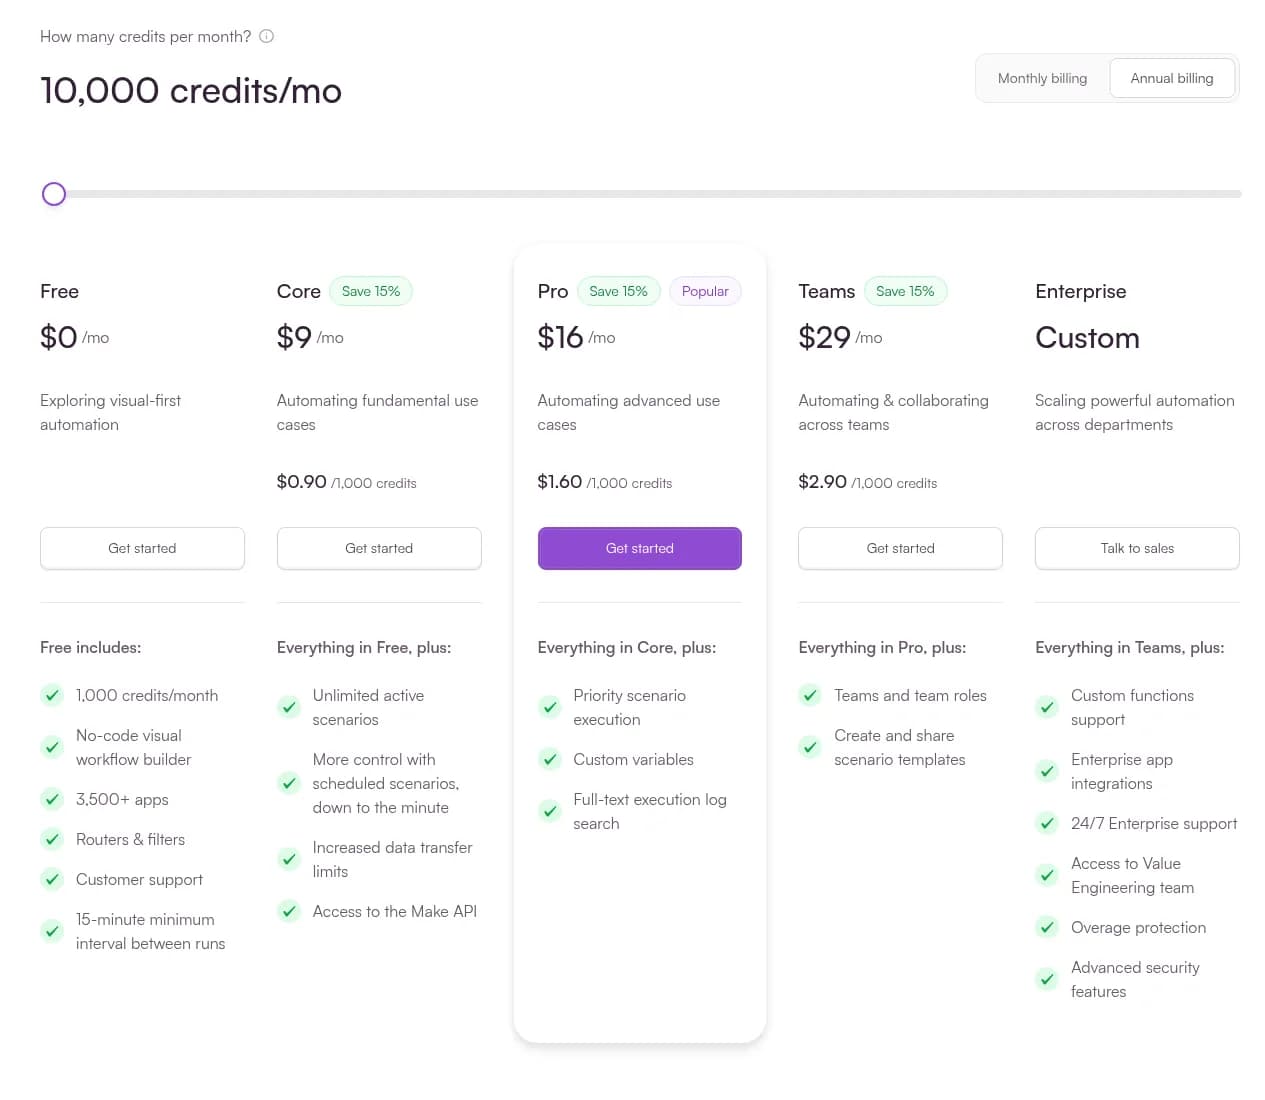Viewport: 1265px width, 1100px height.
Task: Click the $9 /mo Core price
Action: click(x=310, y=337)
